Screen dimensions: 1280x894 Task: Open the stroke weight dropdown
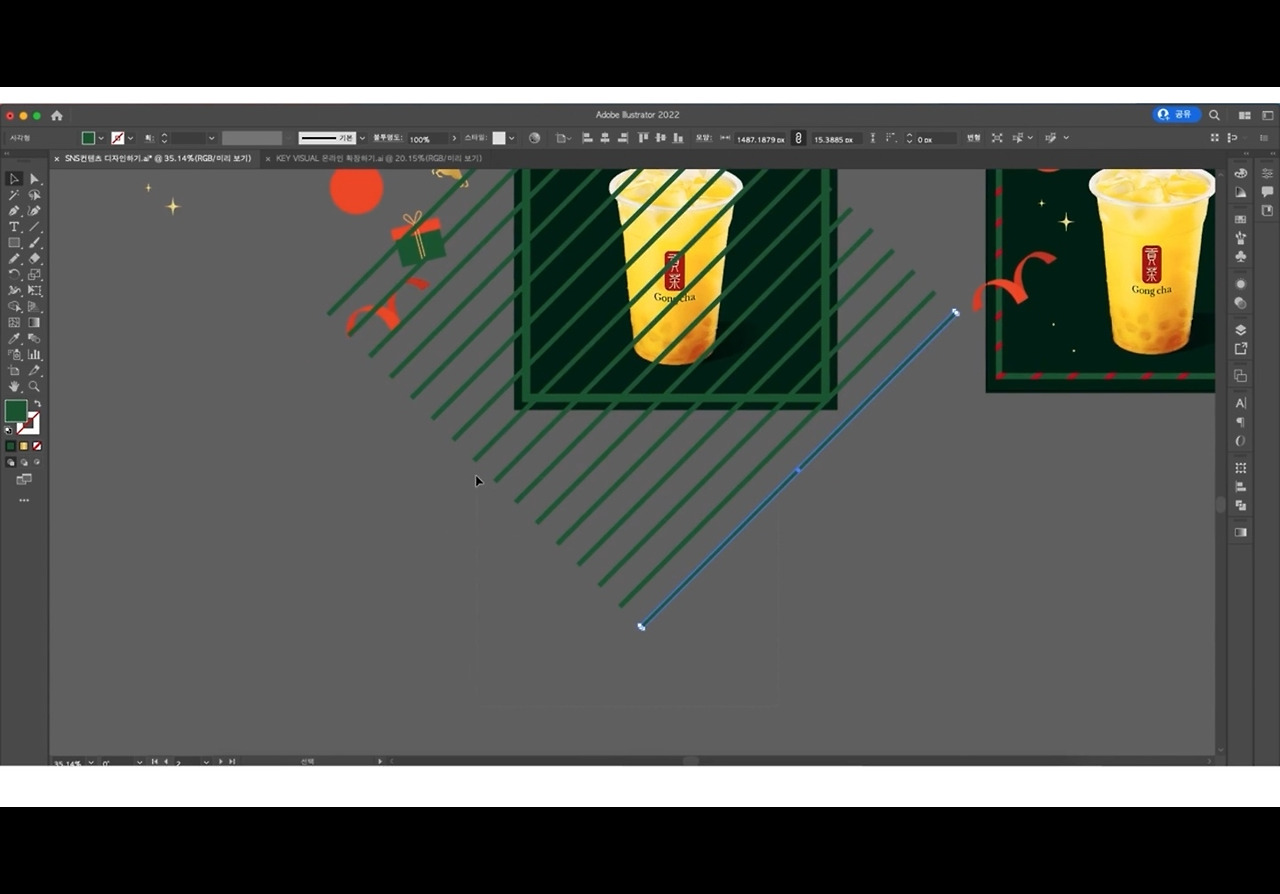point(211,138)
